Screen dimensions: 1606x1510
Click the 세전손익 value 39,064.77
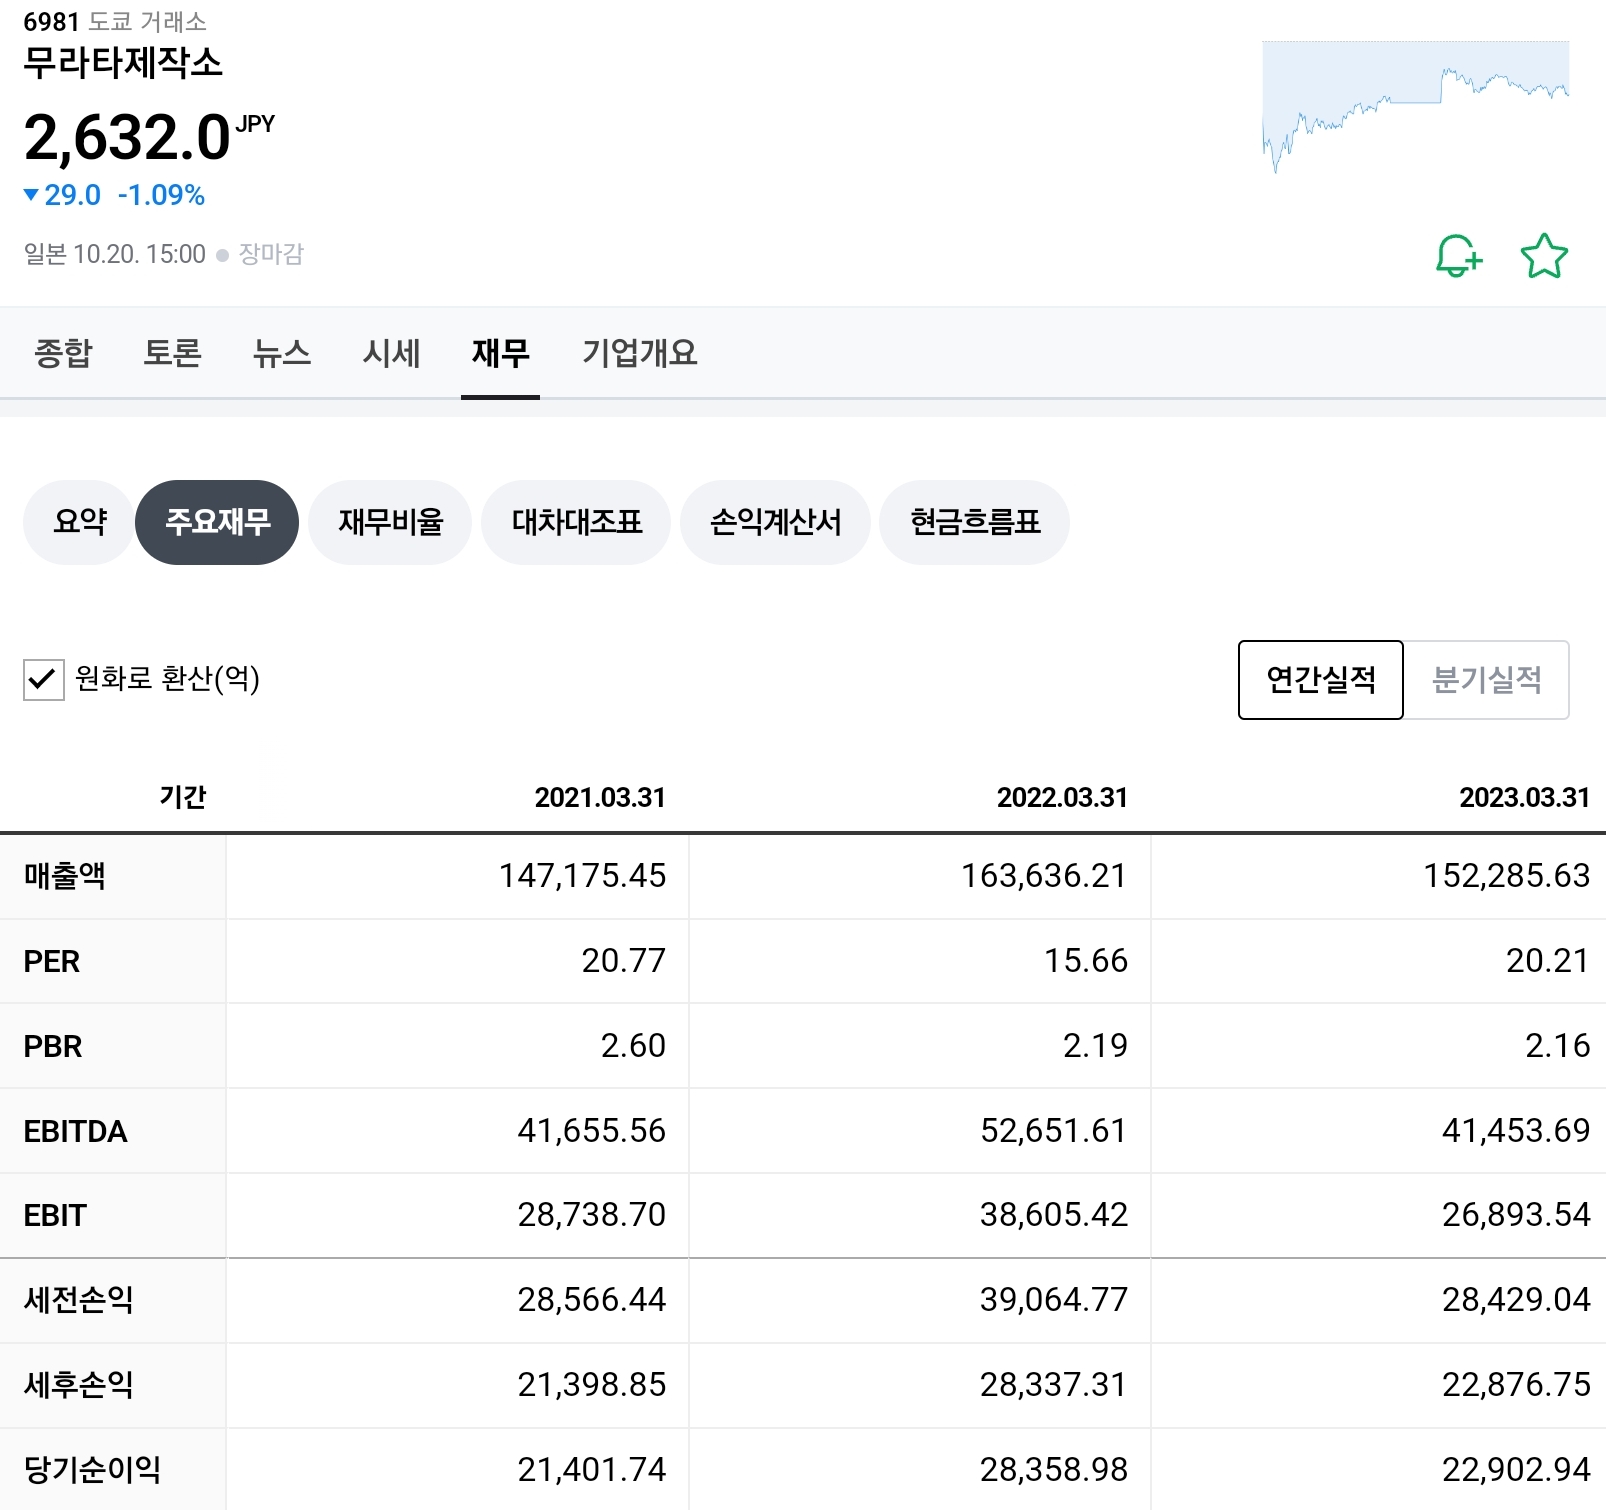(1053, 1300)
